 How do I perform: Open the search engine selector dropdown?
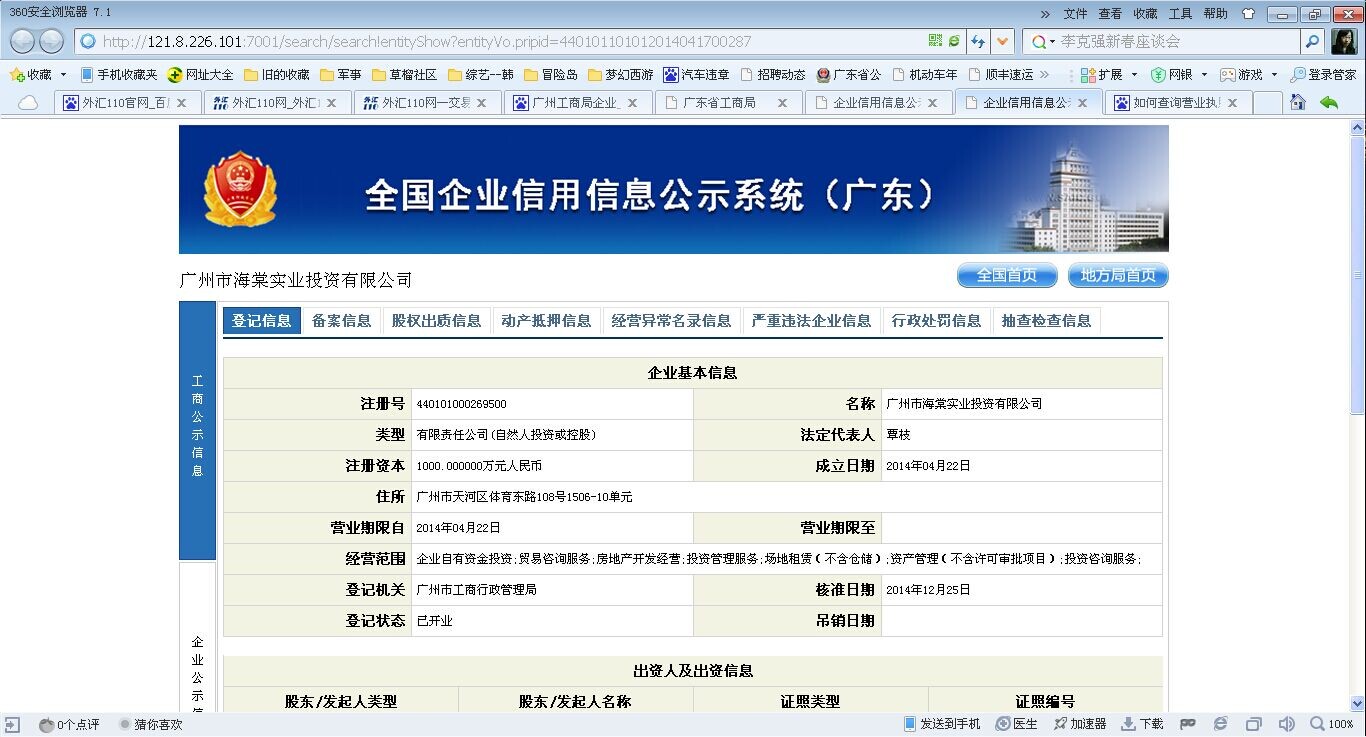1041,41
